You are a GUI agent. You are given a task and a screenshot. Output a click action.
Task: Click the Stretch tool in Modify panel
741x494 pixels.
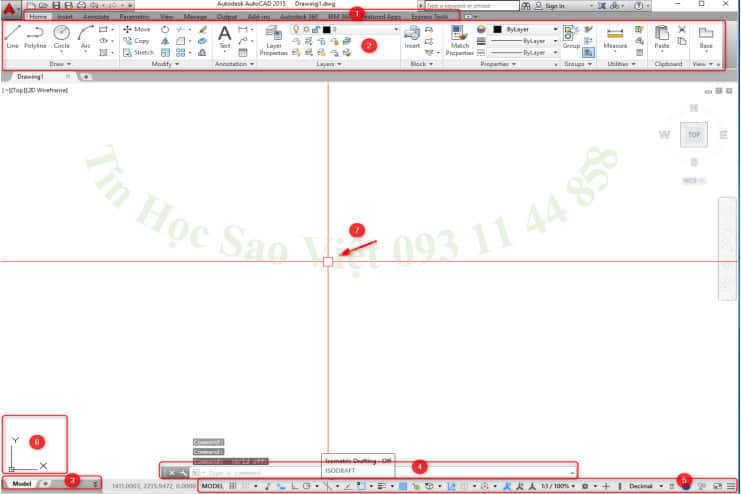pos(138,52)
